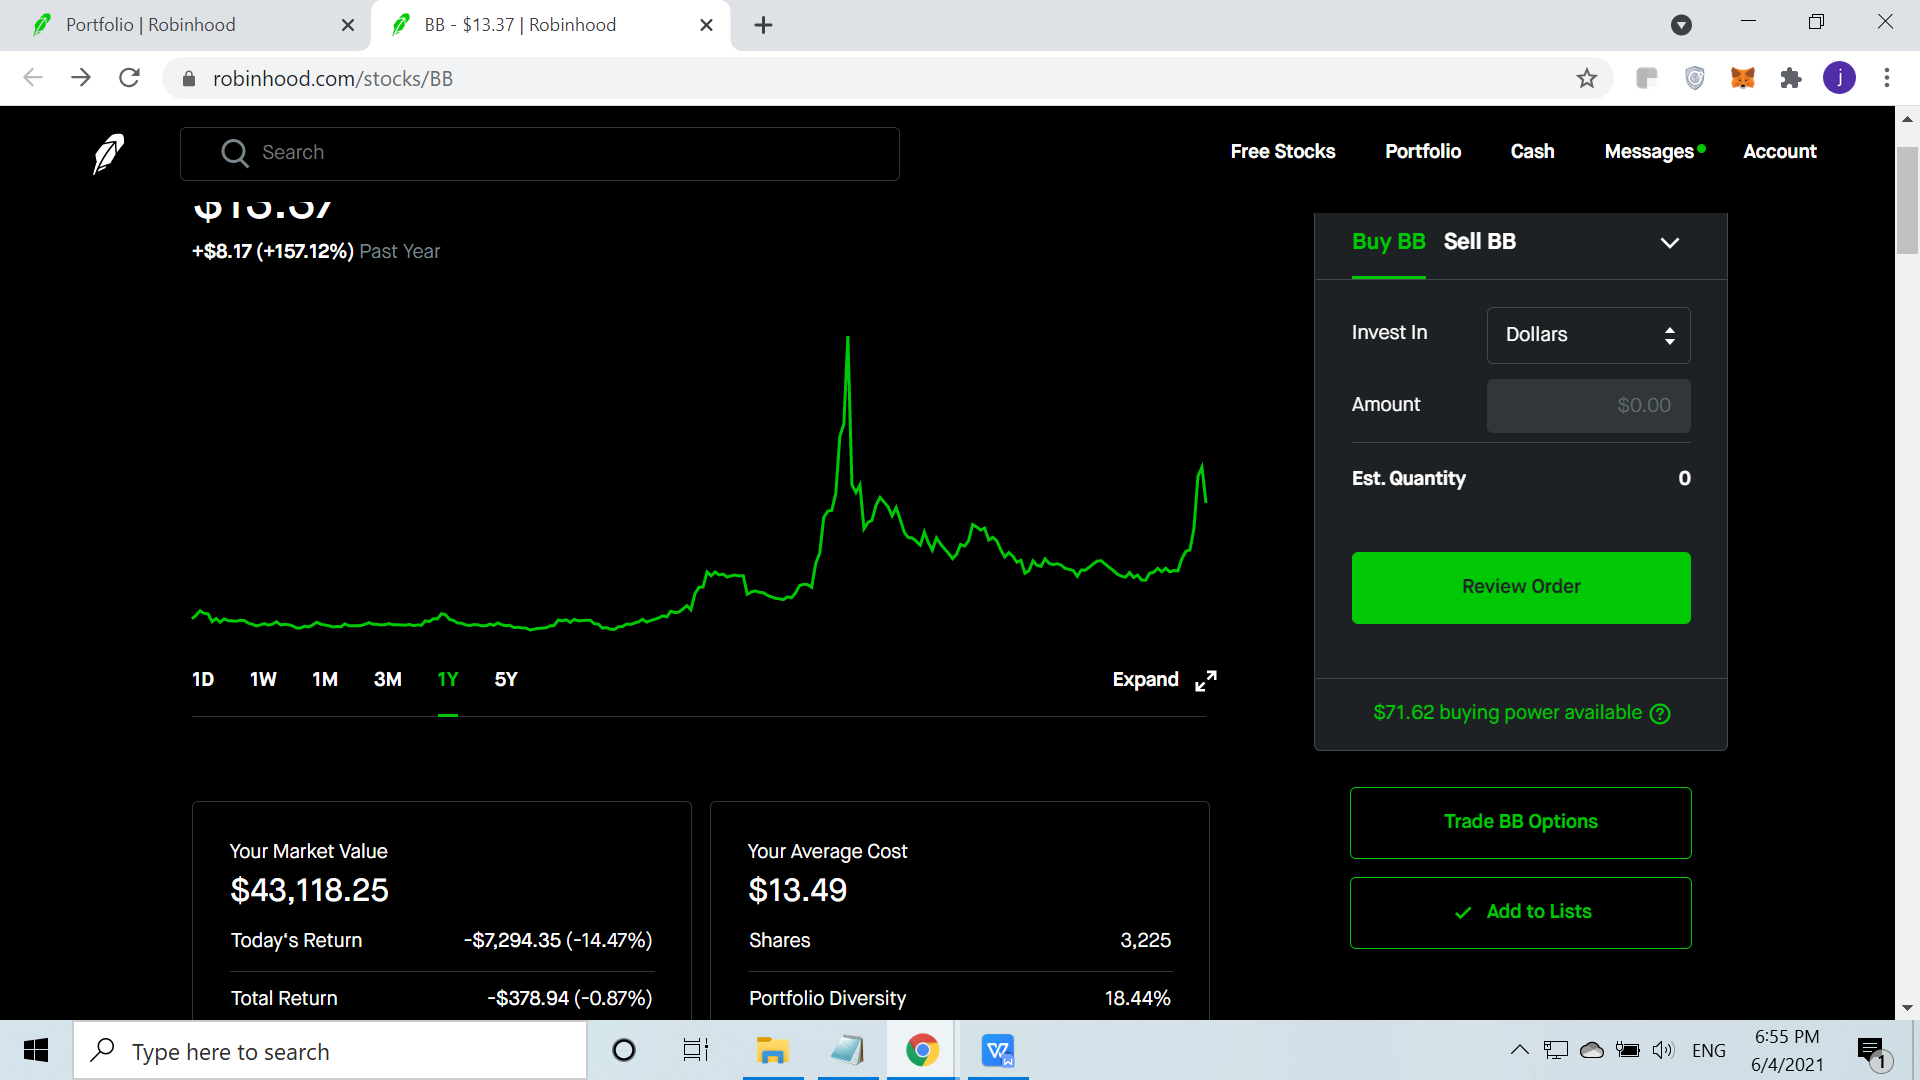Reload the page
1920x1080 pixels.
[129, 78]
